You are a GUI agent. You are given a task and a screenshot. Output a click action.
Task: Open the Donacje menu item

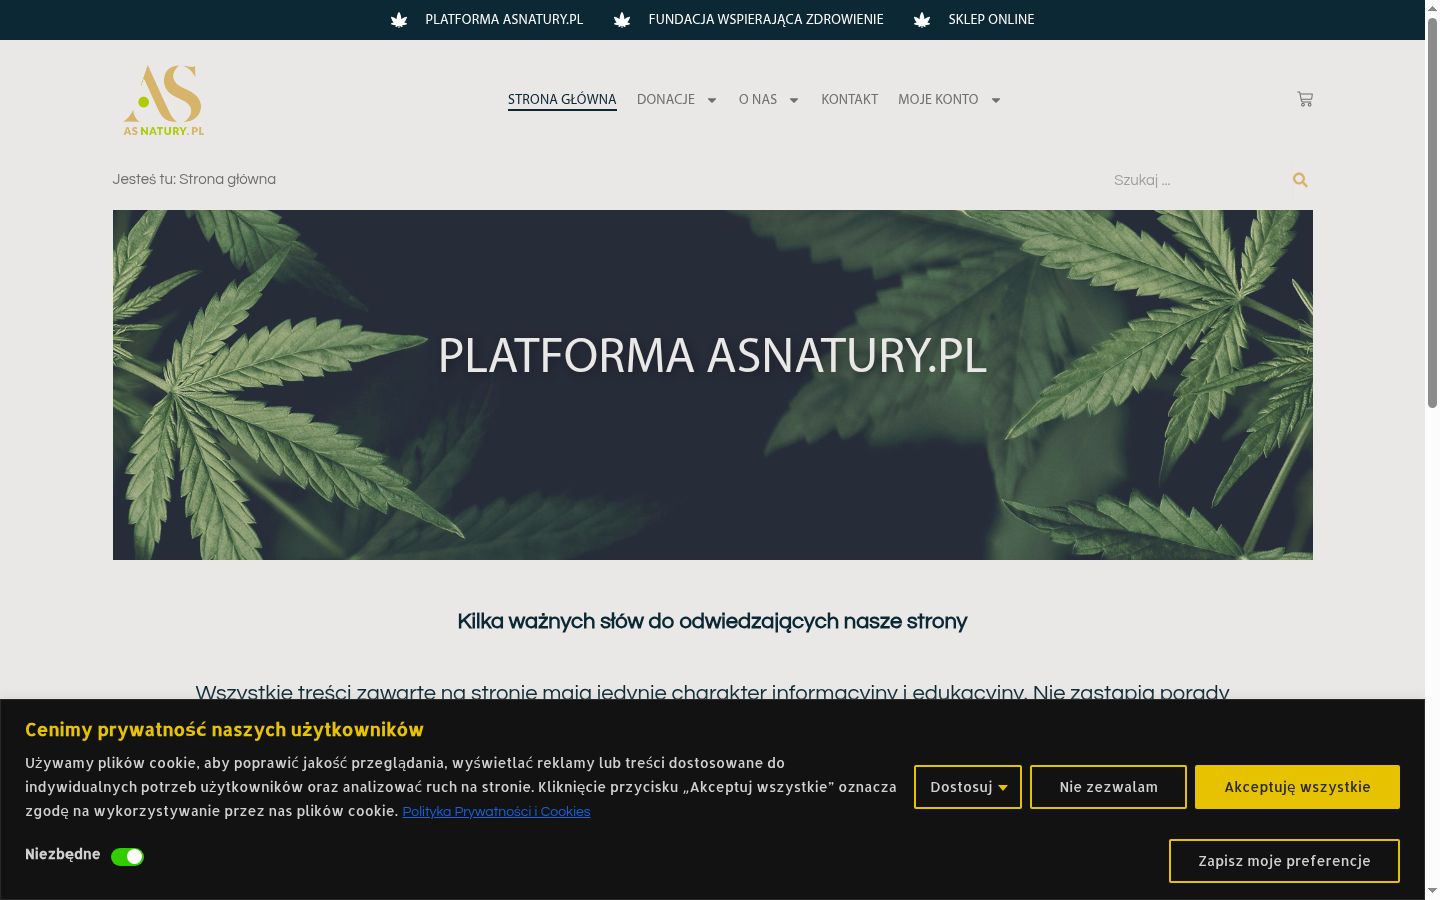(x=666, y=99)
